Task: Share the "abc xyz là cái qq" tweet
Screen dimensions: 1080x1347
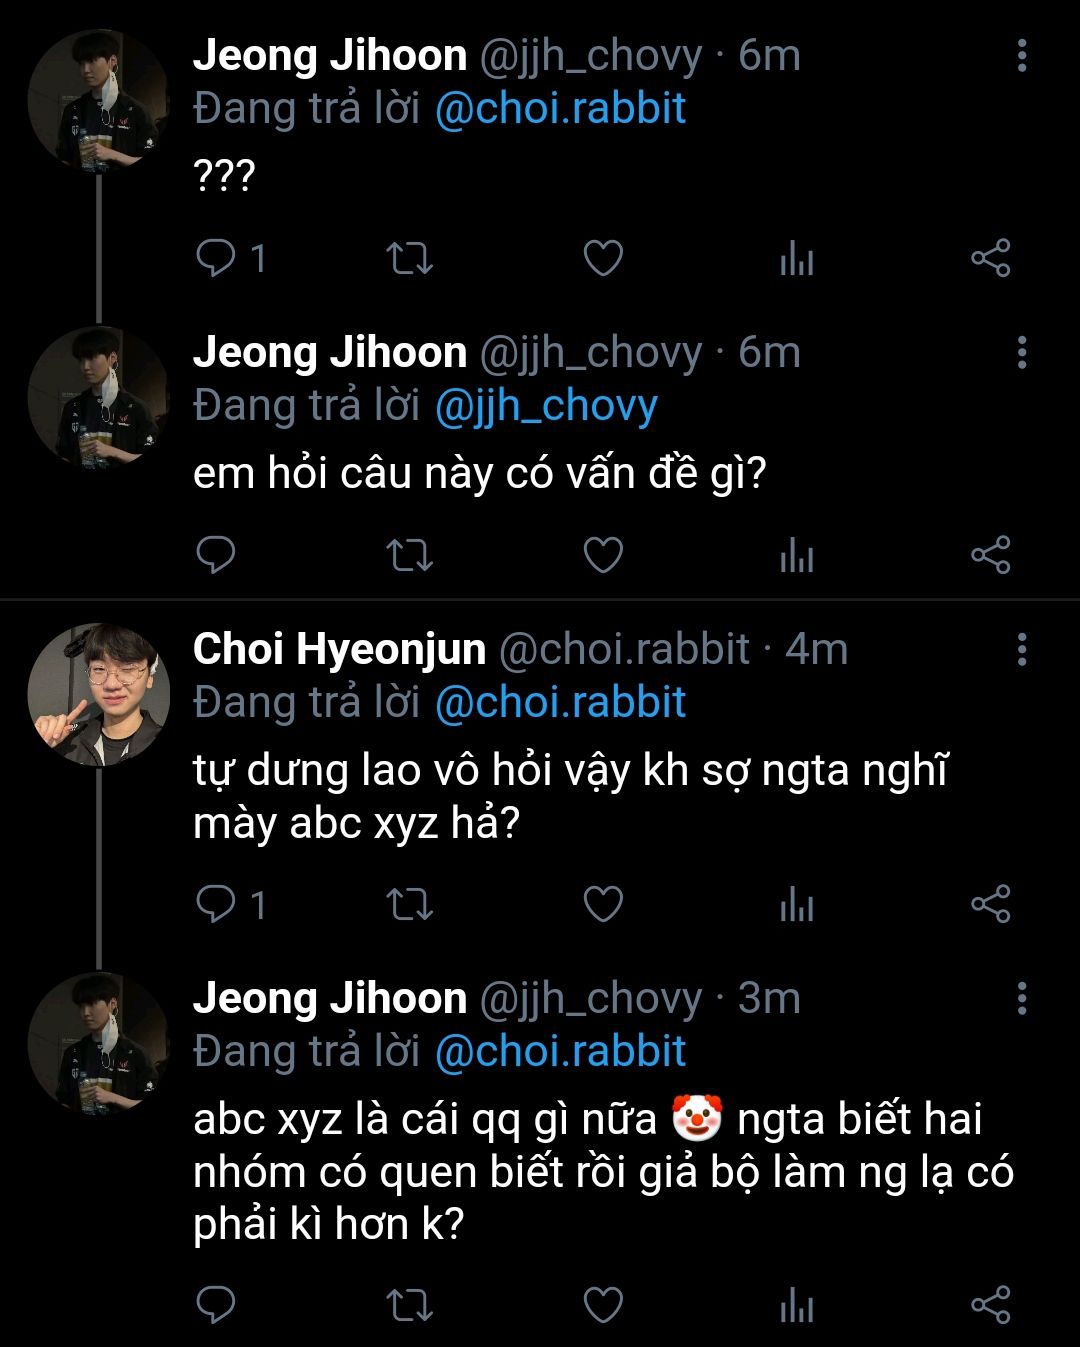Action: 991,1304
